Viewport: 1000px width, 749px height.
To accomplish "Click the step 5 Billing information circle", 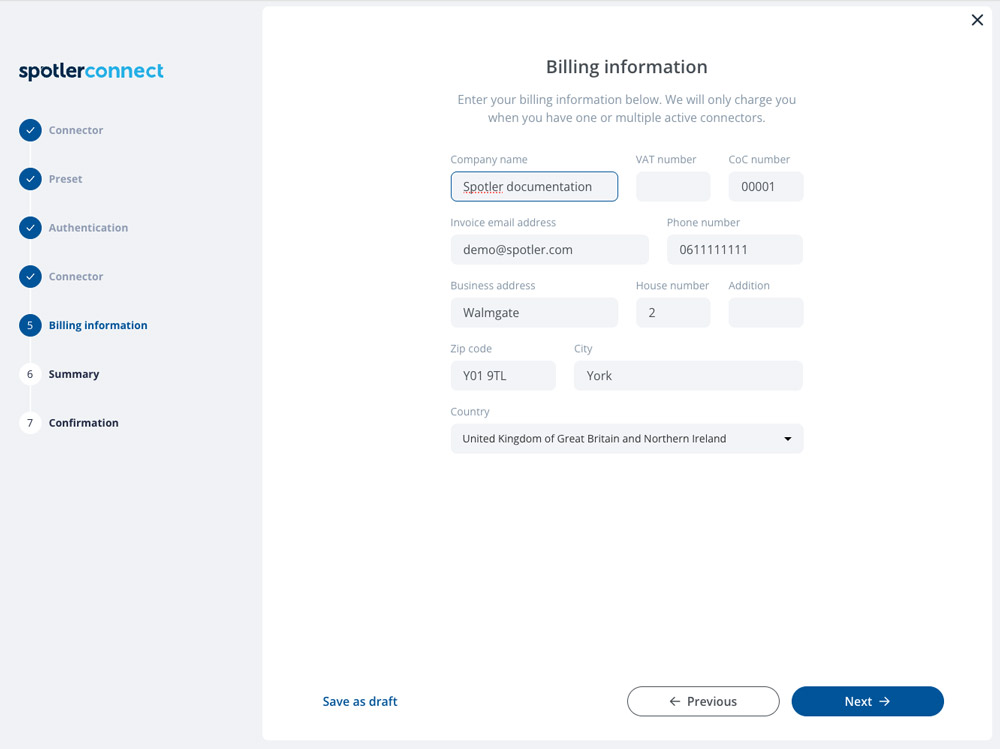I will (x=30, y=325).
